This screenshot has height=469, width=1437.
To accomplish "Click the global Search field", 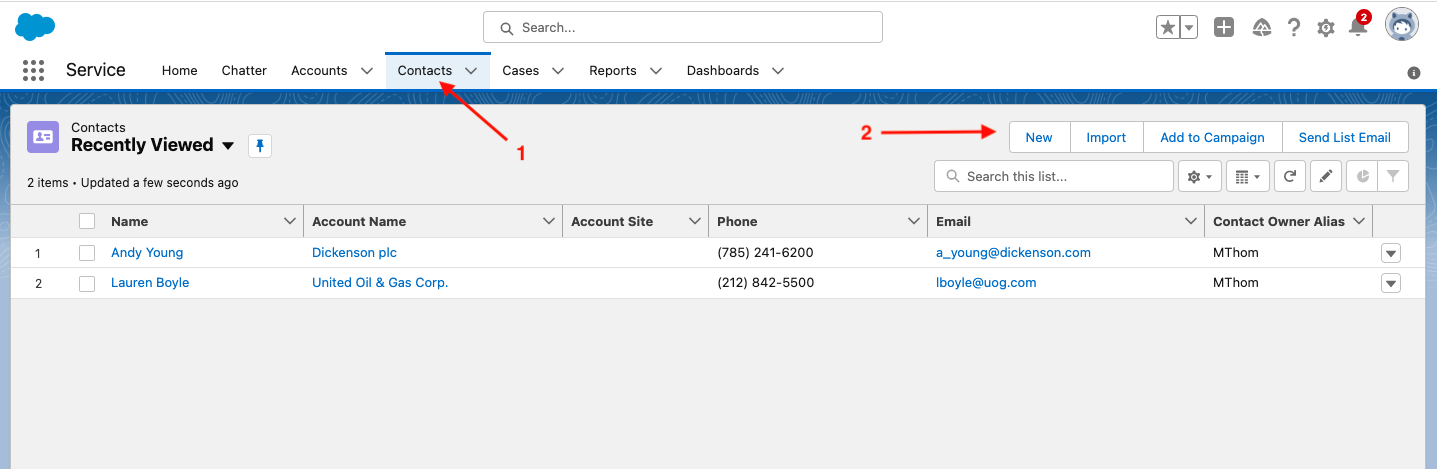I will coord(683,27).
